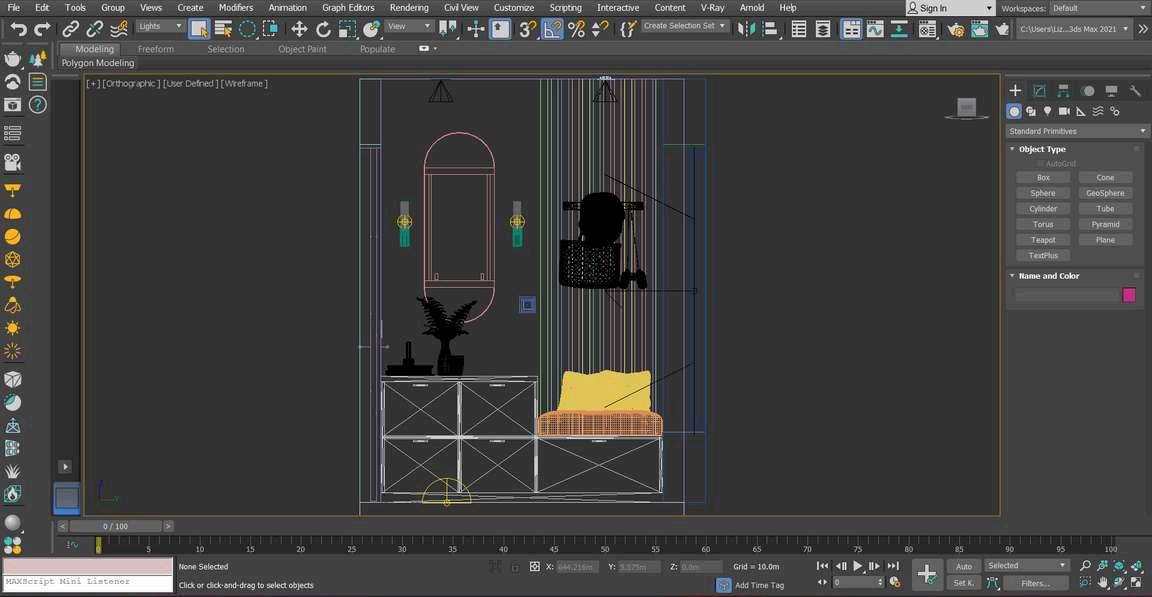Expand the Standard Primitives dropdown
1152x597 pixels.
pos(1077,131)
